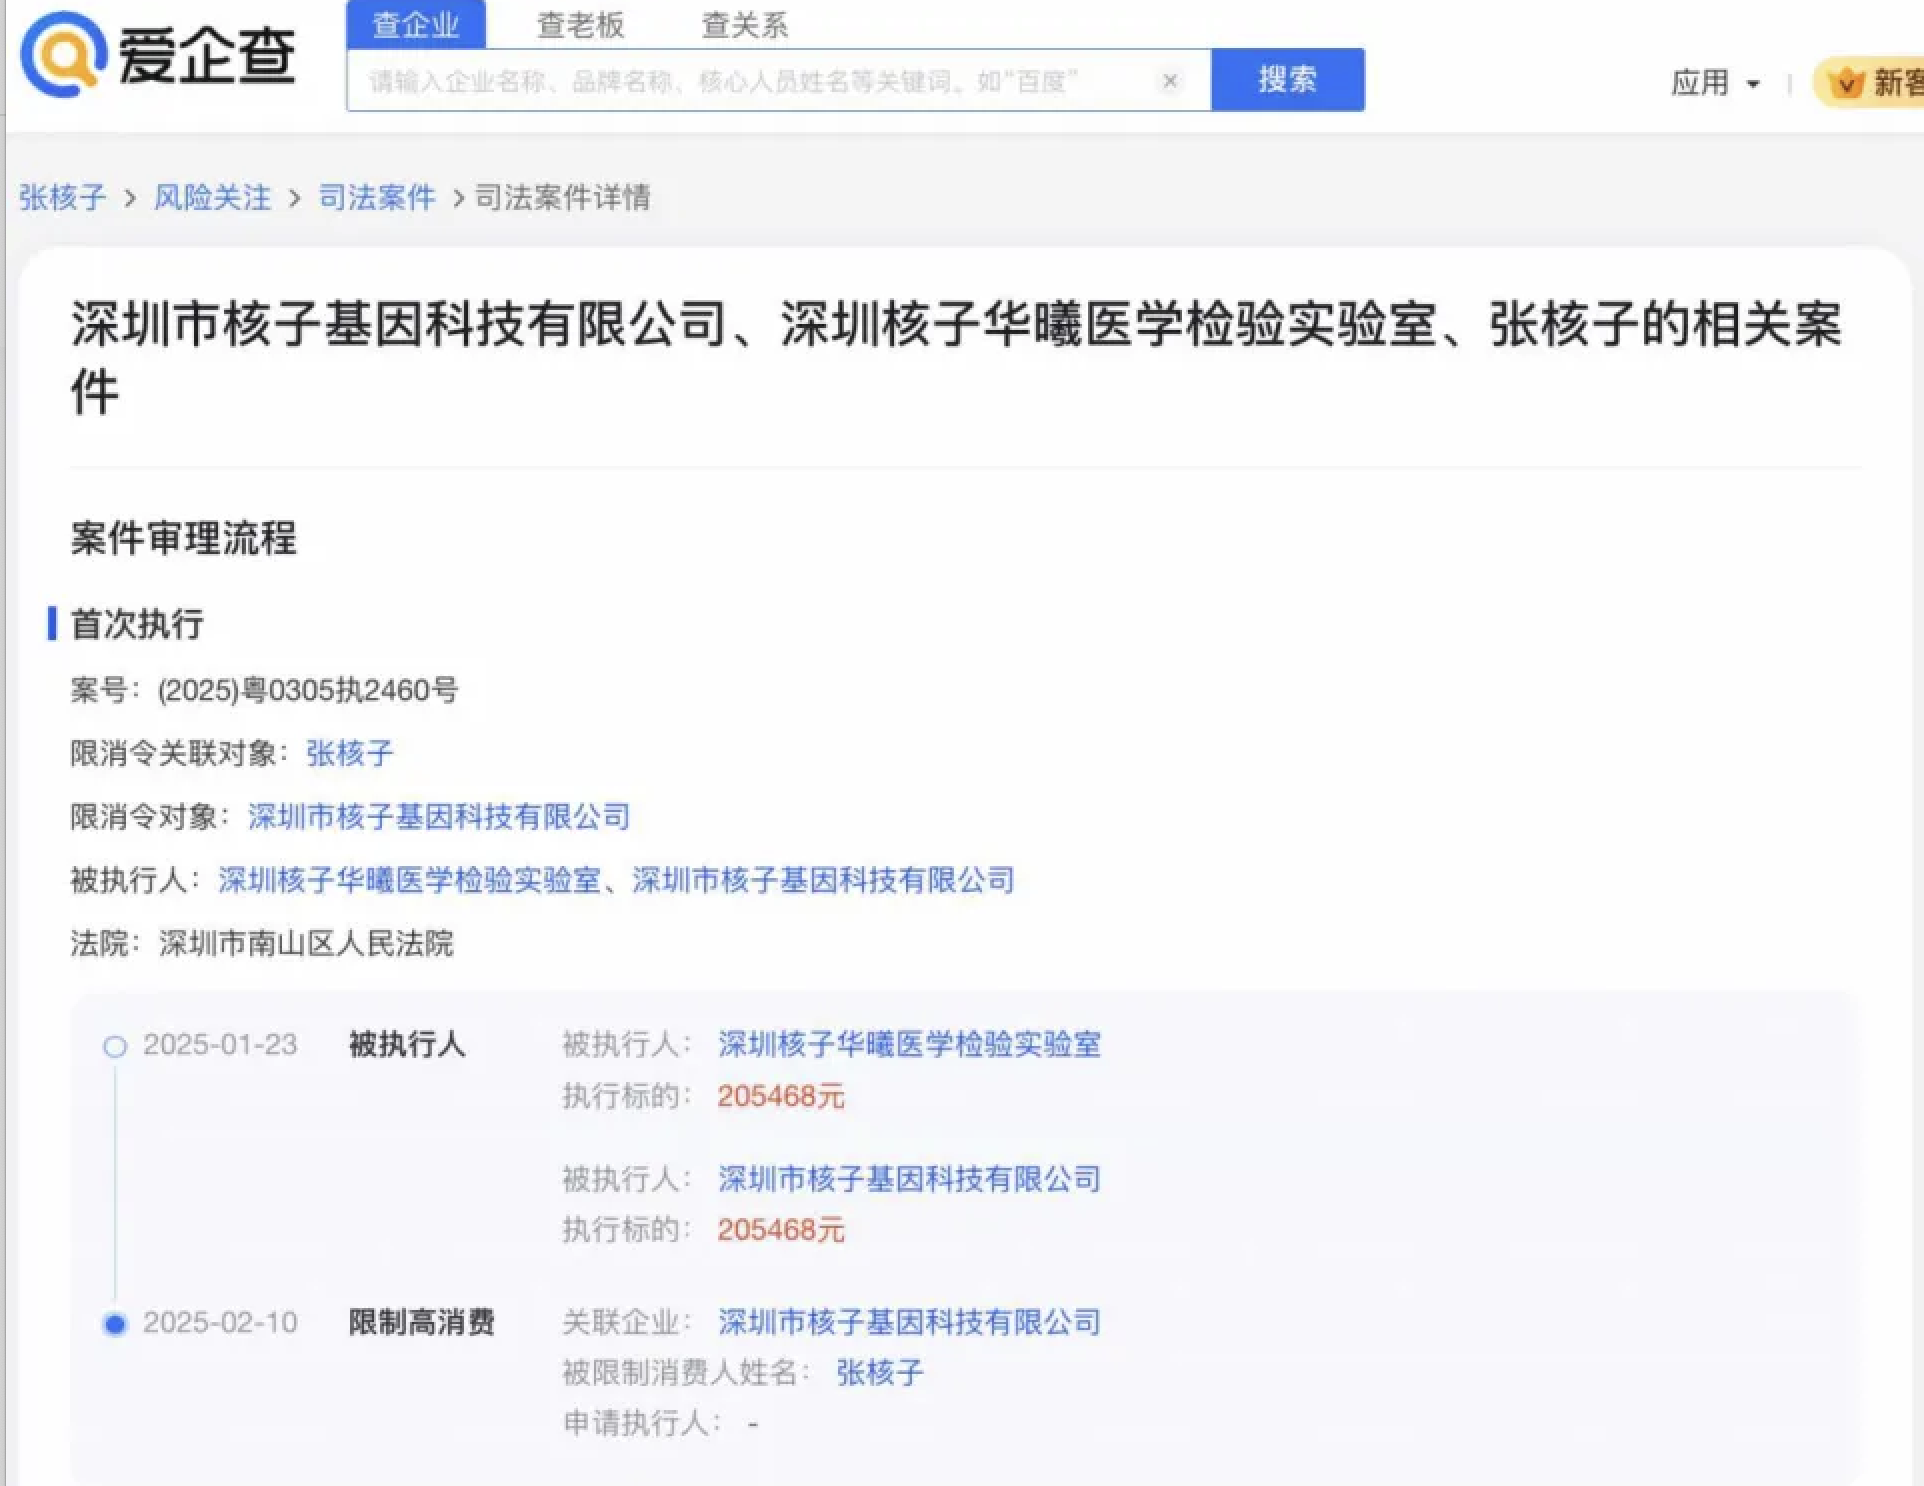
Task: Click the crown icon next to 新客
Action: (x=1846, y=83)
